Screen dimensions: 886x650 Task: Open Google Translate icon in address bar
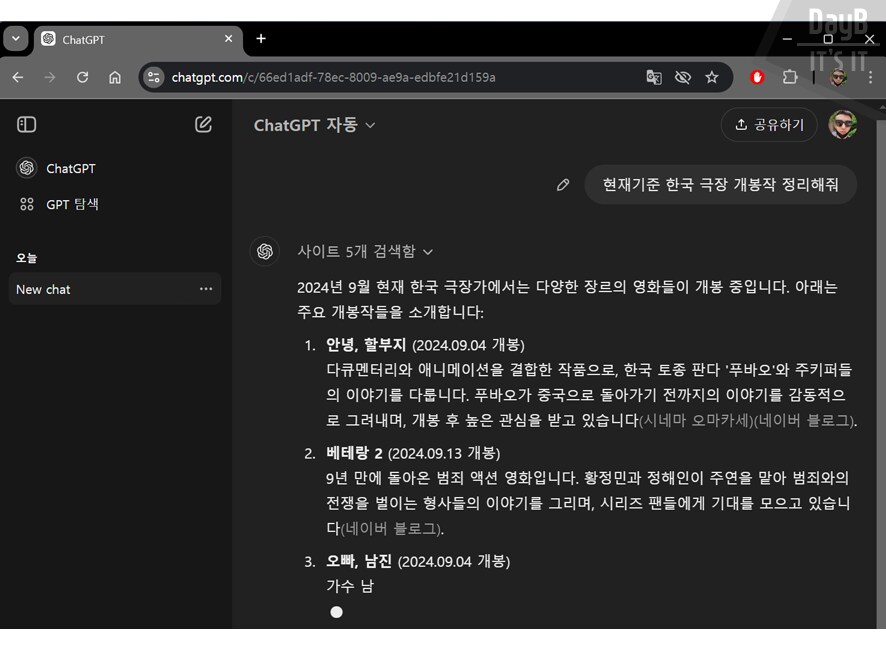coord(654,77)
